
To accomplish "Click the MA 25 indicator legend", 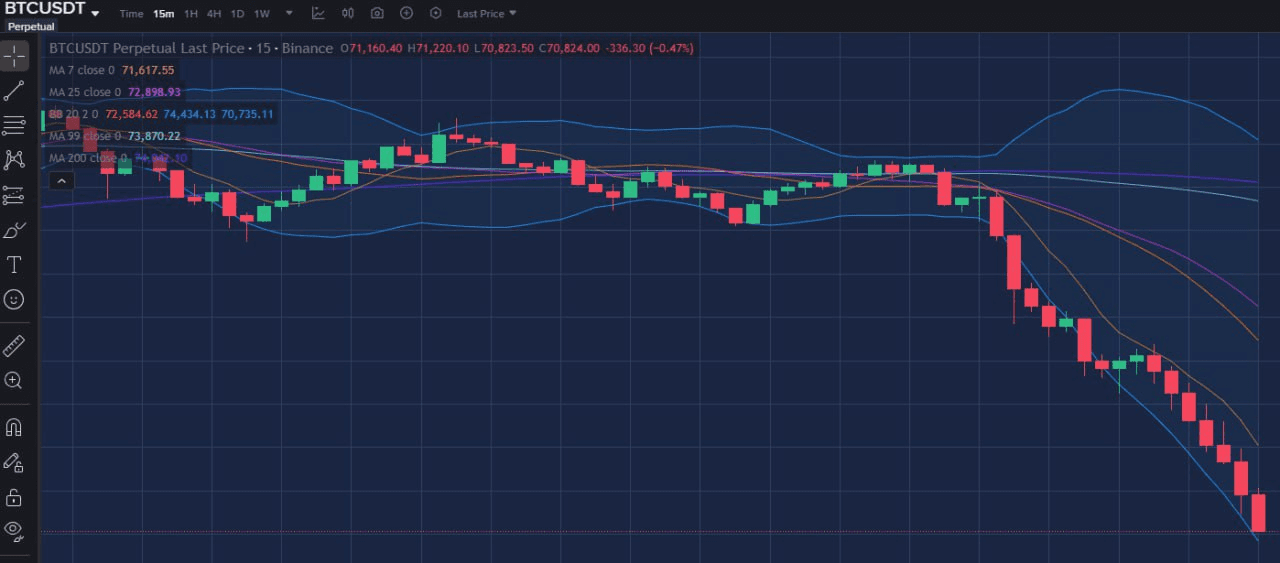I will tap(114, 92).
